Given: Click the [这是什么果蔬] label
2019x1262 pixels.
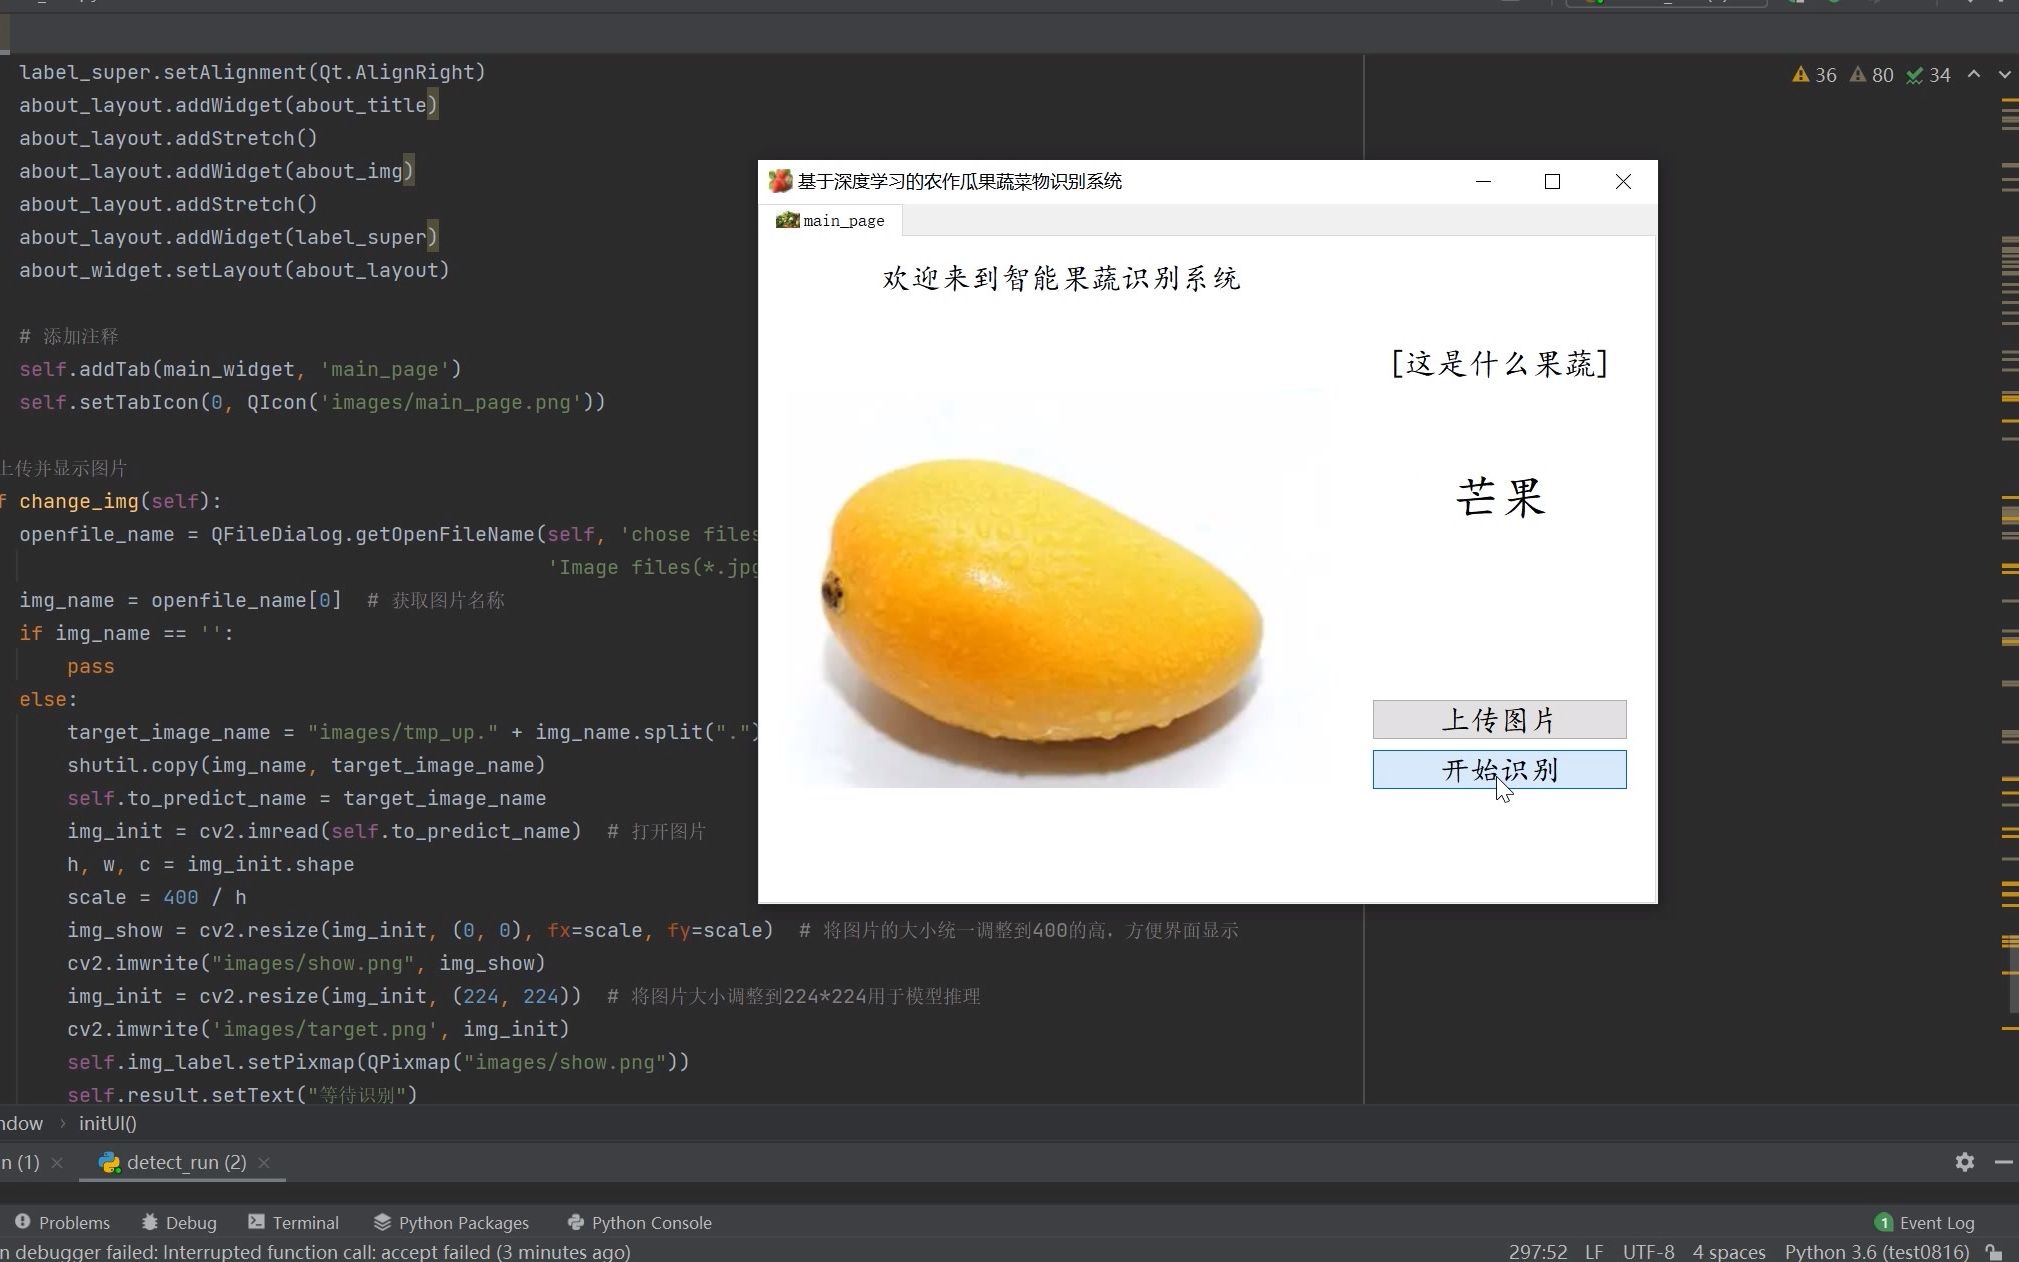Looking at the screenshot, I should (1499, 363).
